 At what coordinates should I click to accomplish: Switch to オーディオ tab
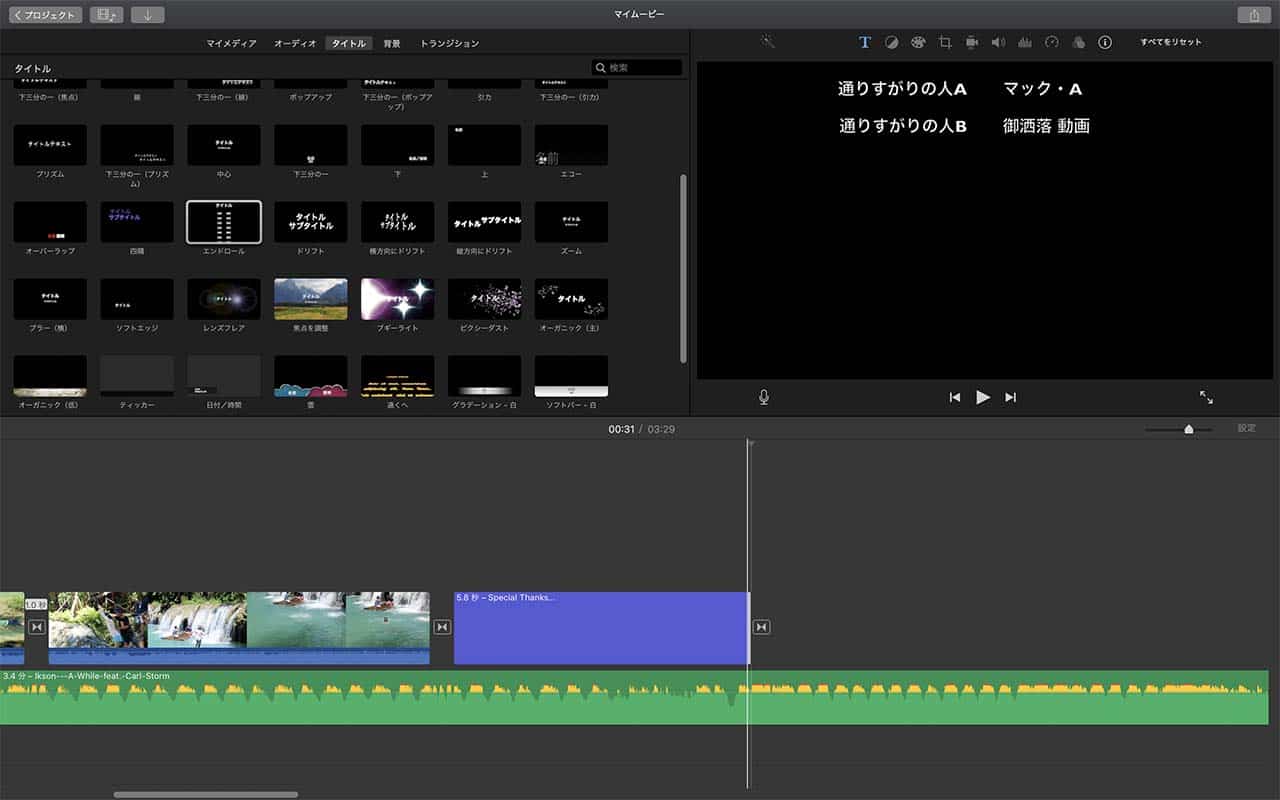click(x=295, y=43)
